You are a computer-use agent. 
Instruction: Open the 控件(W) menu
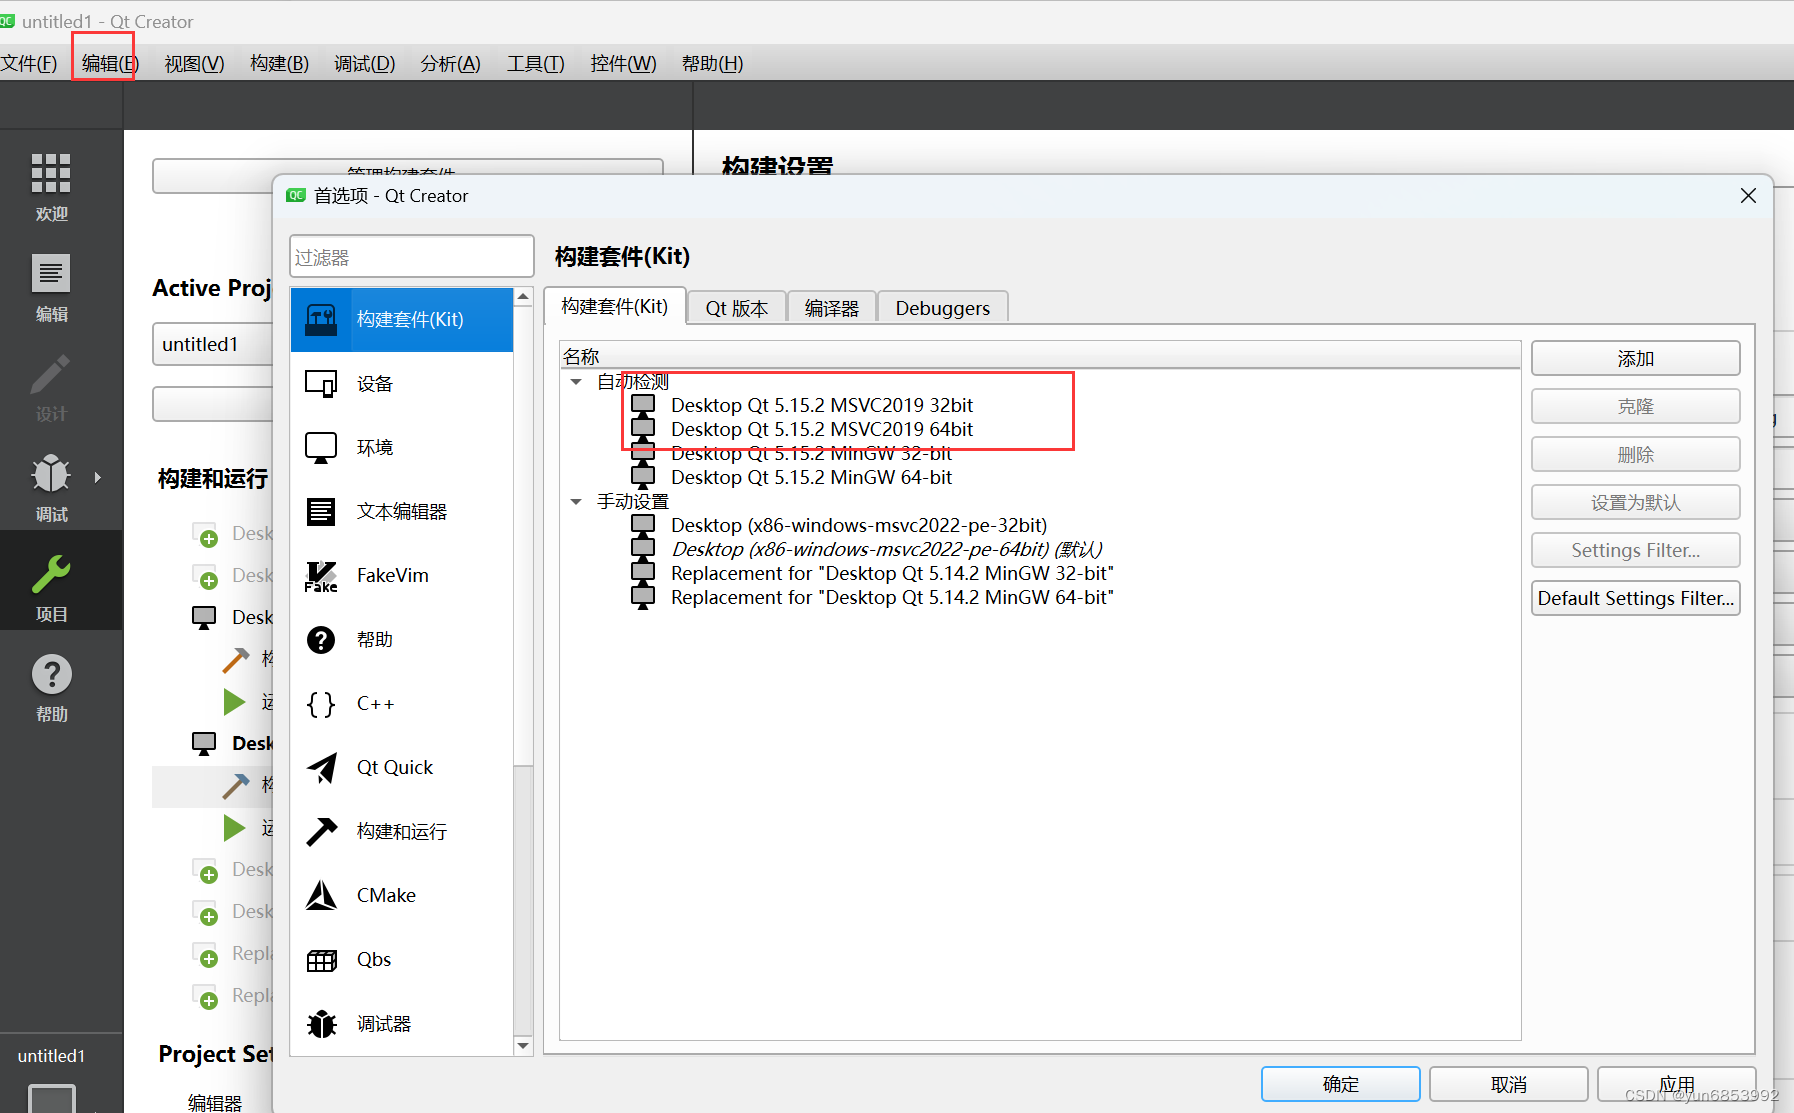[x=623, y=64]
